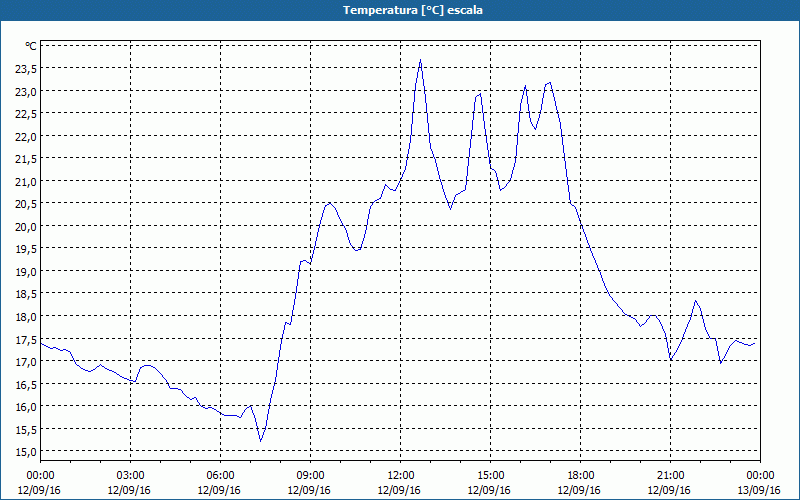Click the 15,0 axis value

(x=26, y=452)
